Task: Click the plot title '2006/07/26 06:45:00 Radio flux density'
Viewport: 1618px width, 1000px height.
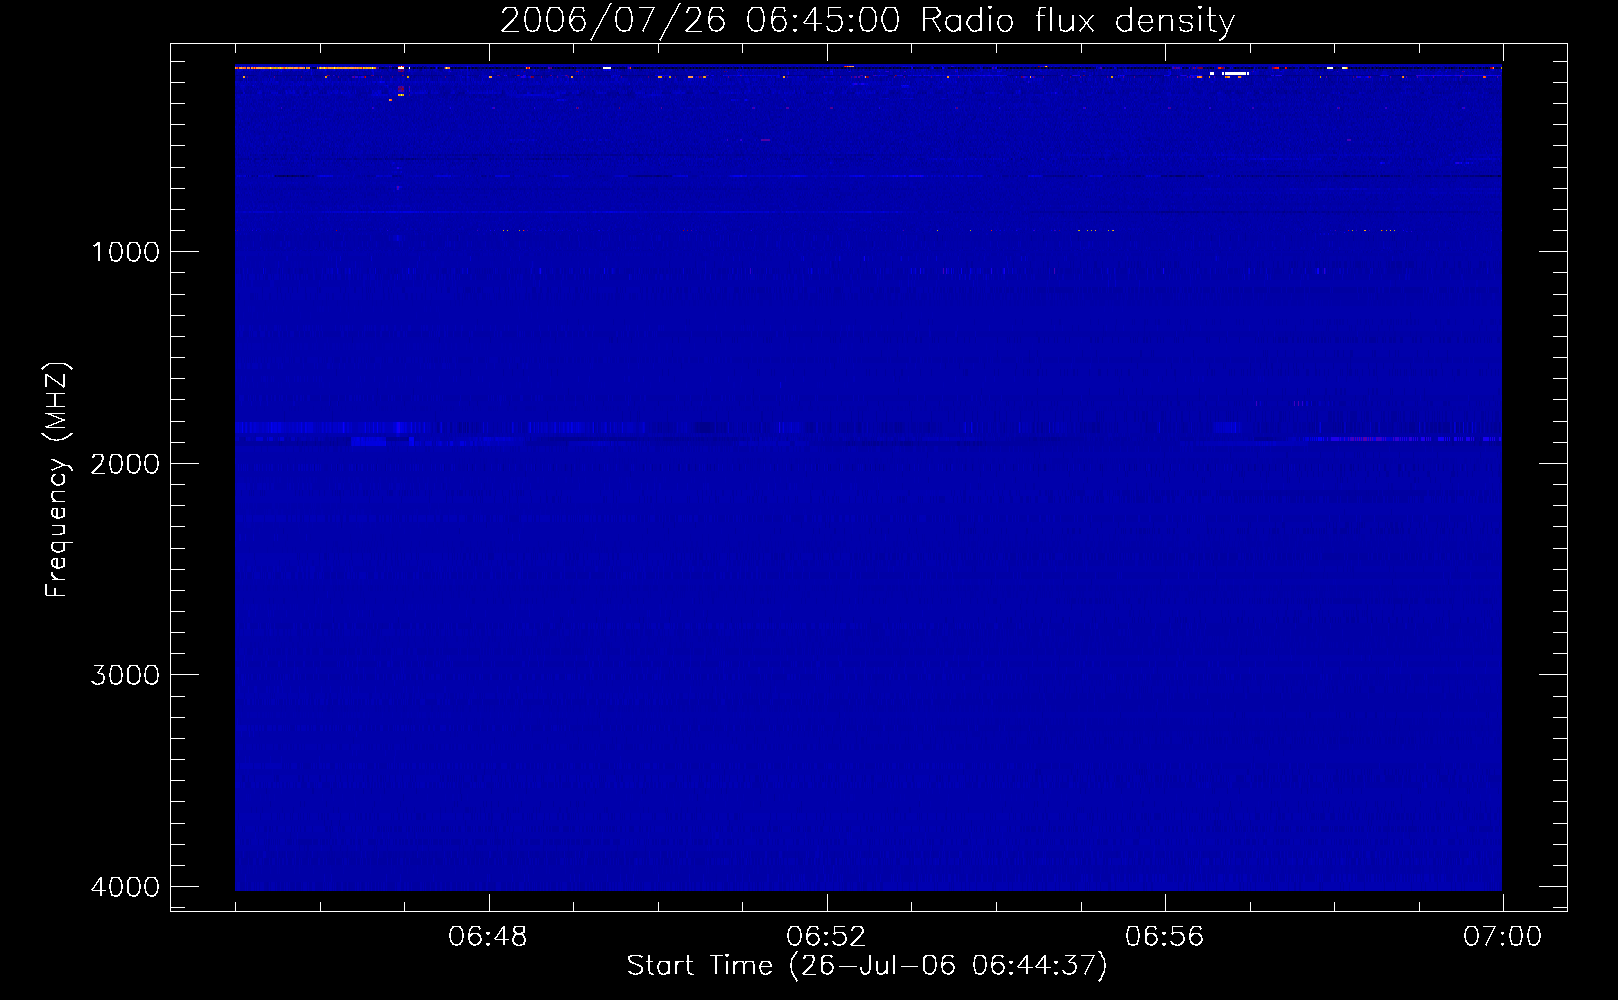Action: [867, 21]
